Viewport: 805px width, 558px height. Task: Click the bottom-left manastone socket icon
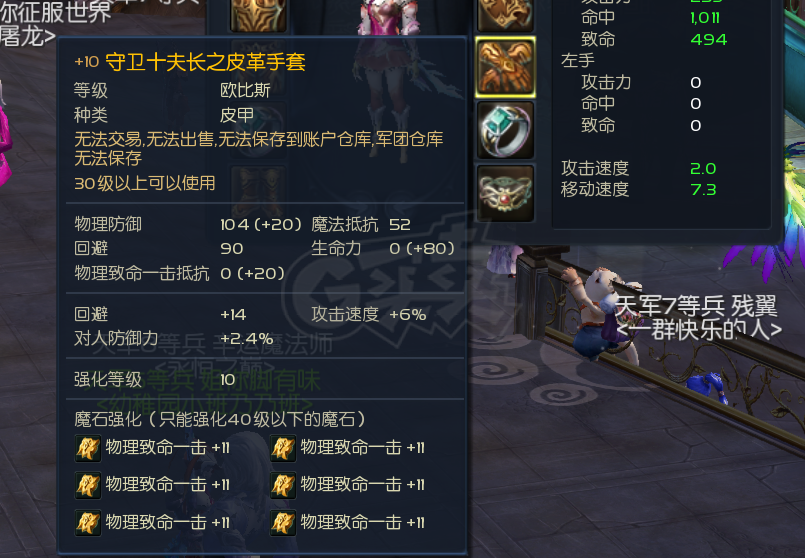88,523
